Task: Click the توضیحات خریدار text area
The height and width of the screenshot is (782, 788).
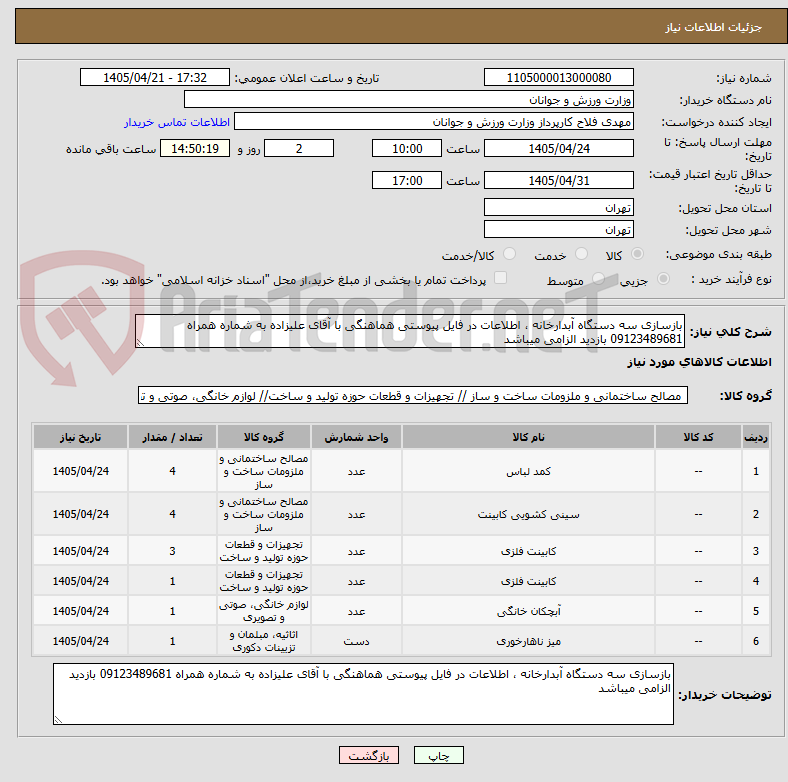Action: click(363, 694)
